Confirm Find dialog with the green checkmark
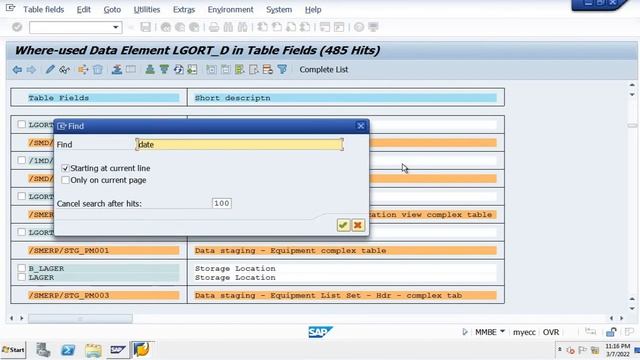640x360 pixels. [343, 225]
